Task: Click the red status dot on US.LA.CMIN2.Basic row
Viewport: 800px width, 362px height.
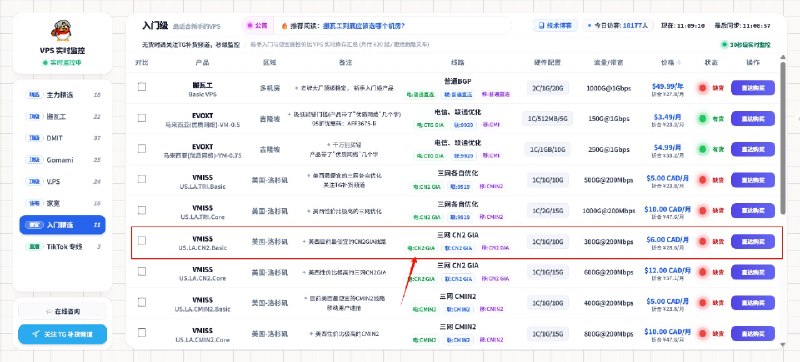Action: 703,303
